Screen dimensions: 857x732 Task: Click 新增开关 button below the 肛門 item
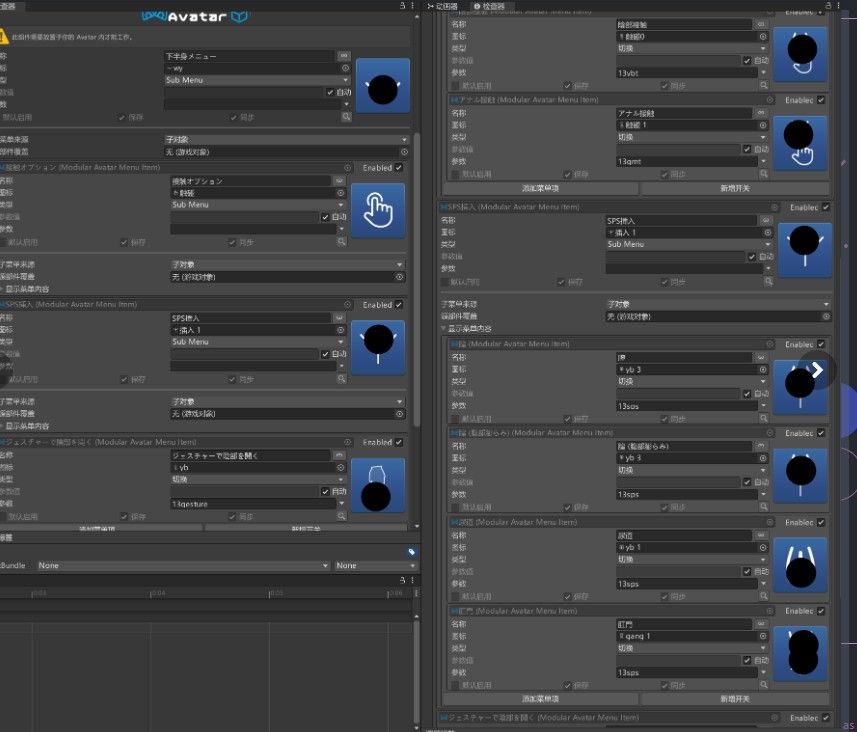[735, 699]
